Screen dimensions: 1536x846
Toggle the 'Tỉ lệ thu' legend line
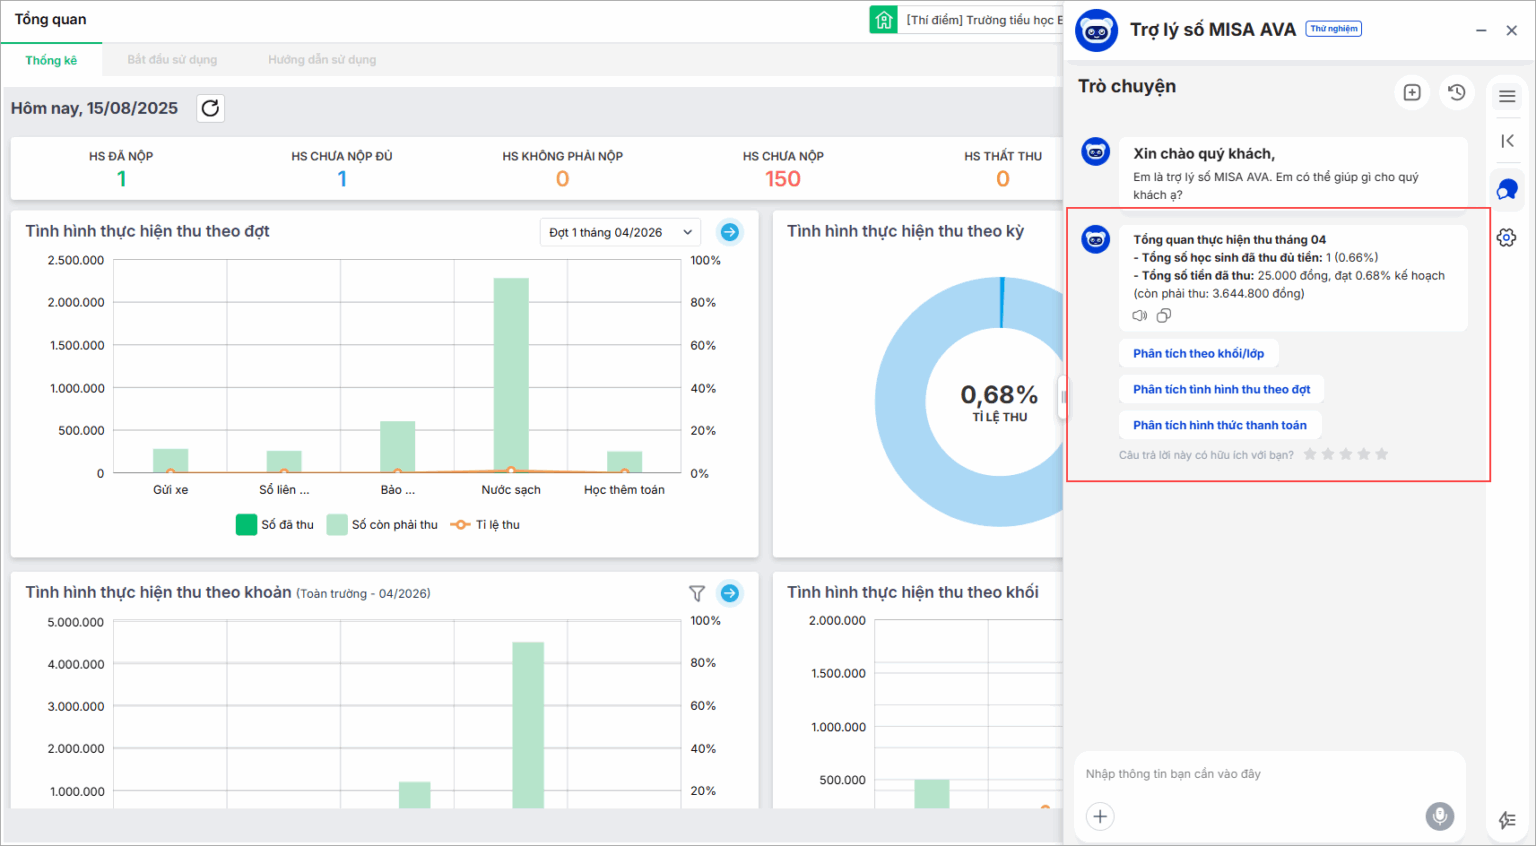click(486, 525)
